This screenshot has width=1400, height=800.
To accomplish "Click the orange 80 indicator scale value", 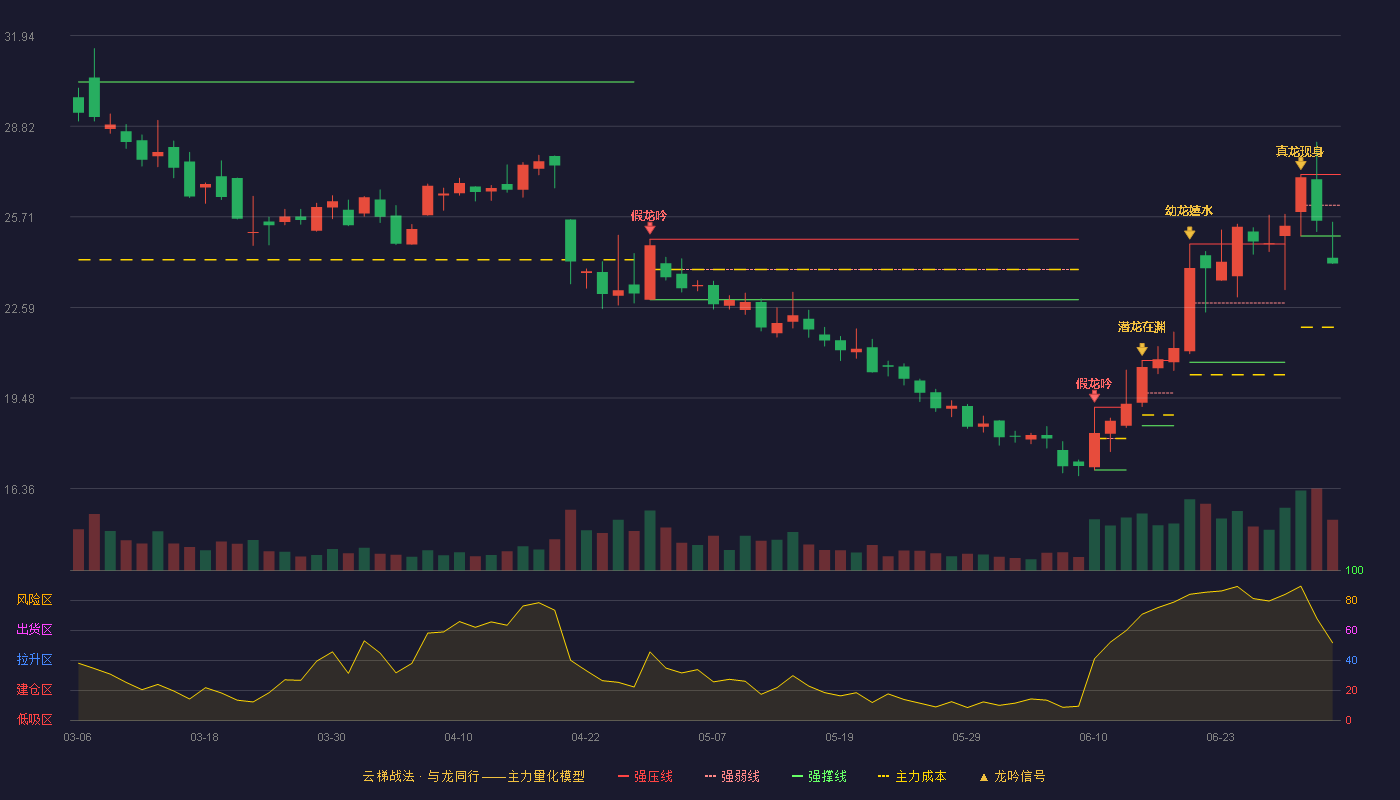I will [1350, 601].
